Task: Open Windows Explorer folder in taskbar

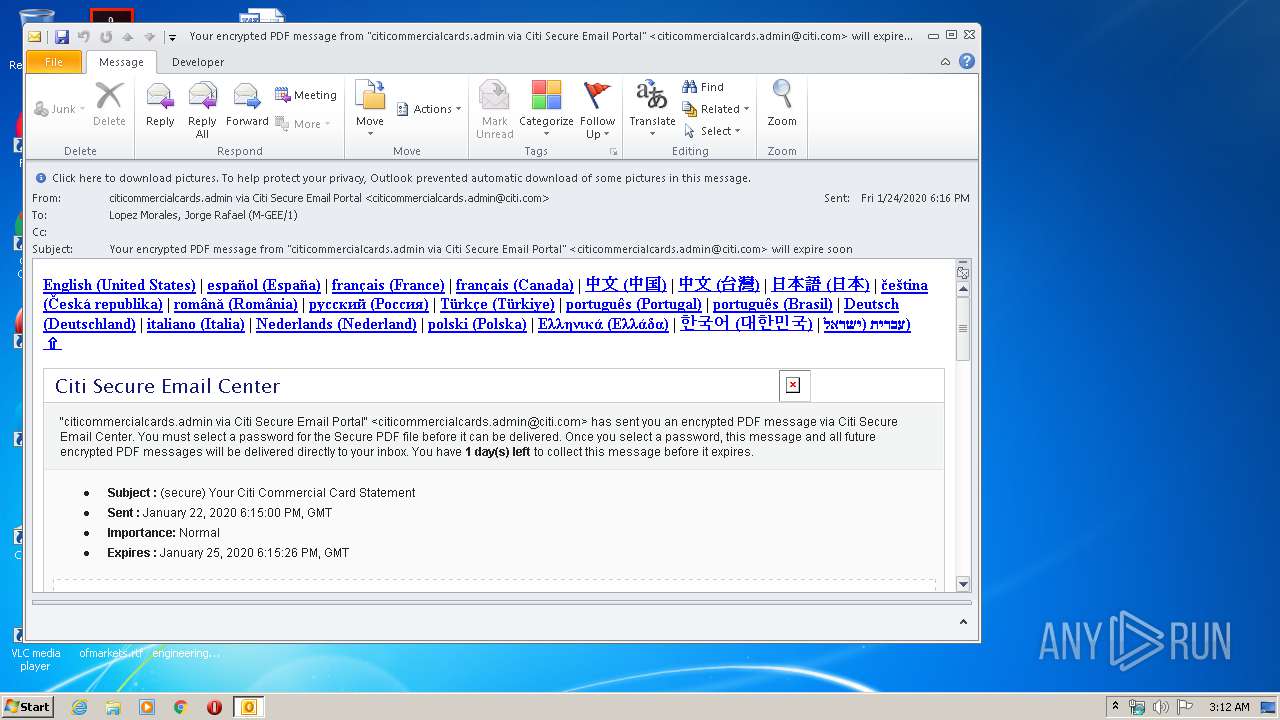Action: tap(113, 707)
